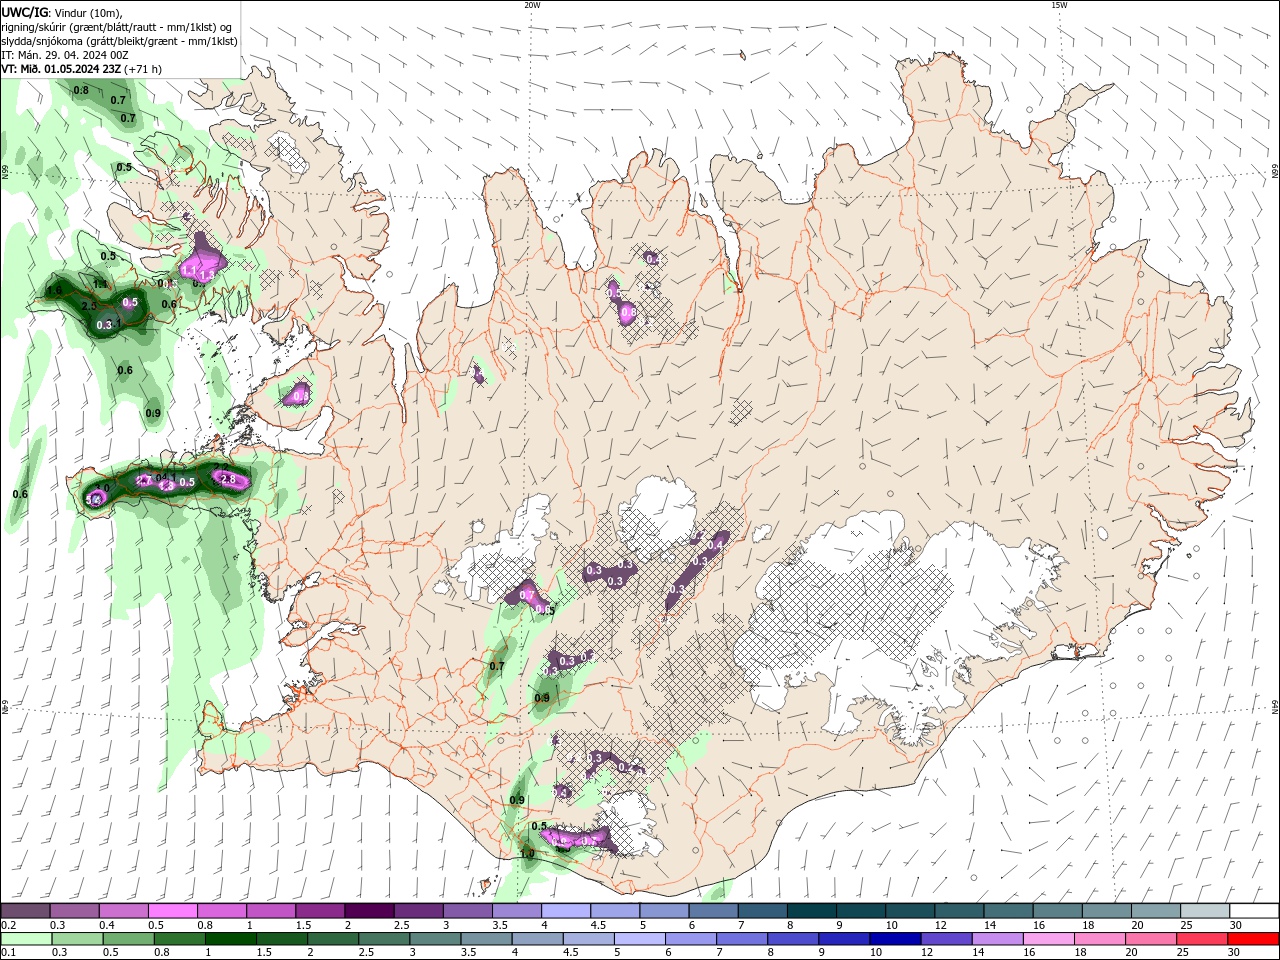Click the '1.0' value near the south coast
Screen dimensions: 1280x960
click(527, 854)
